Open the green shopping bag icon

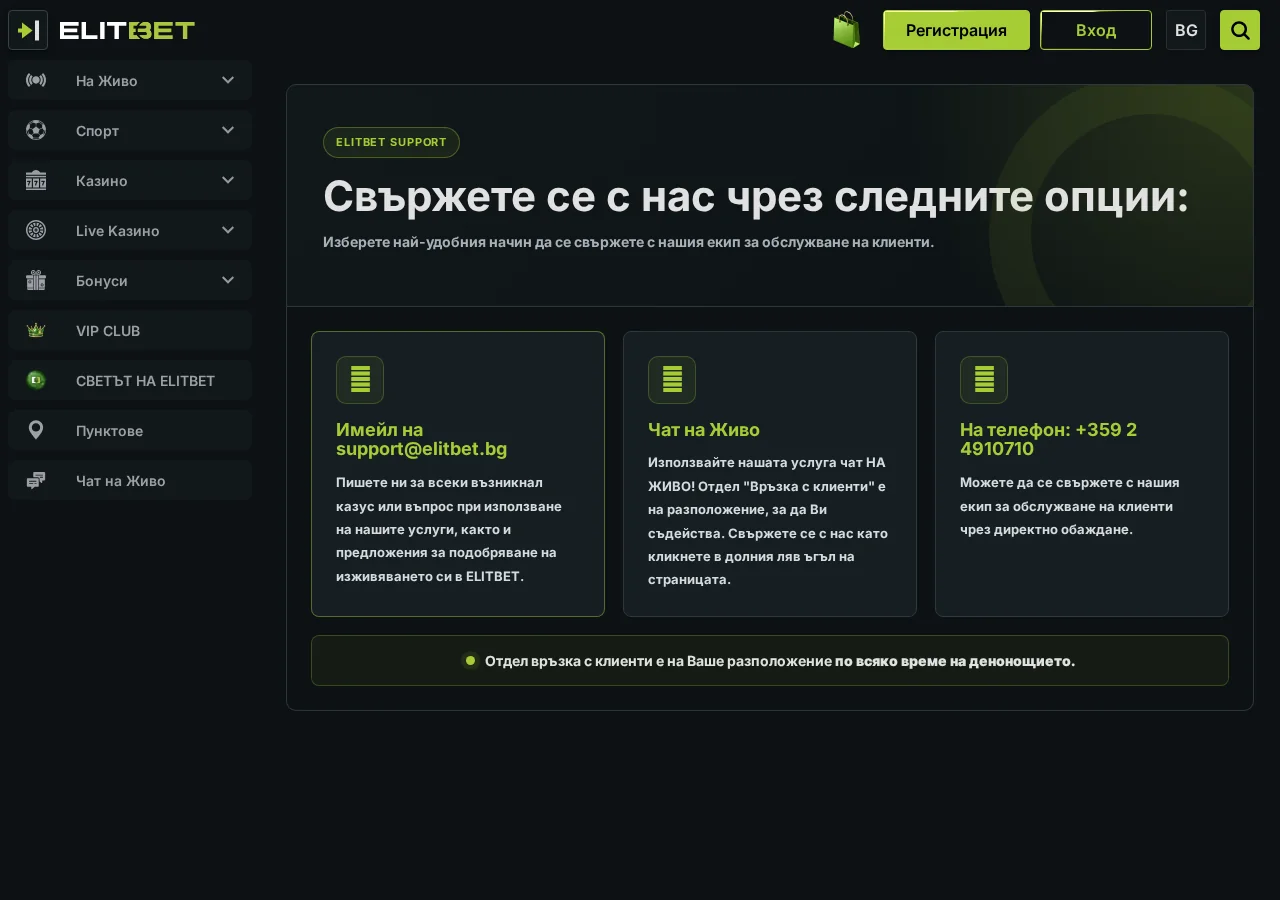pyautogui.click(x=847, y=30)
